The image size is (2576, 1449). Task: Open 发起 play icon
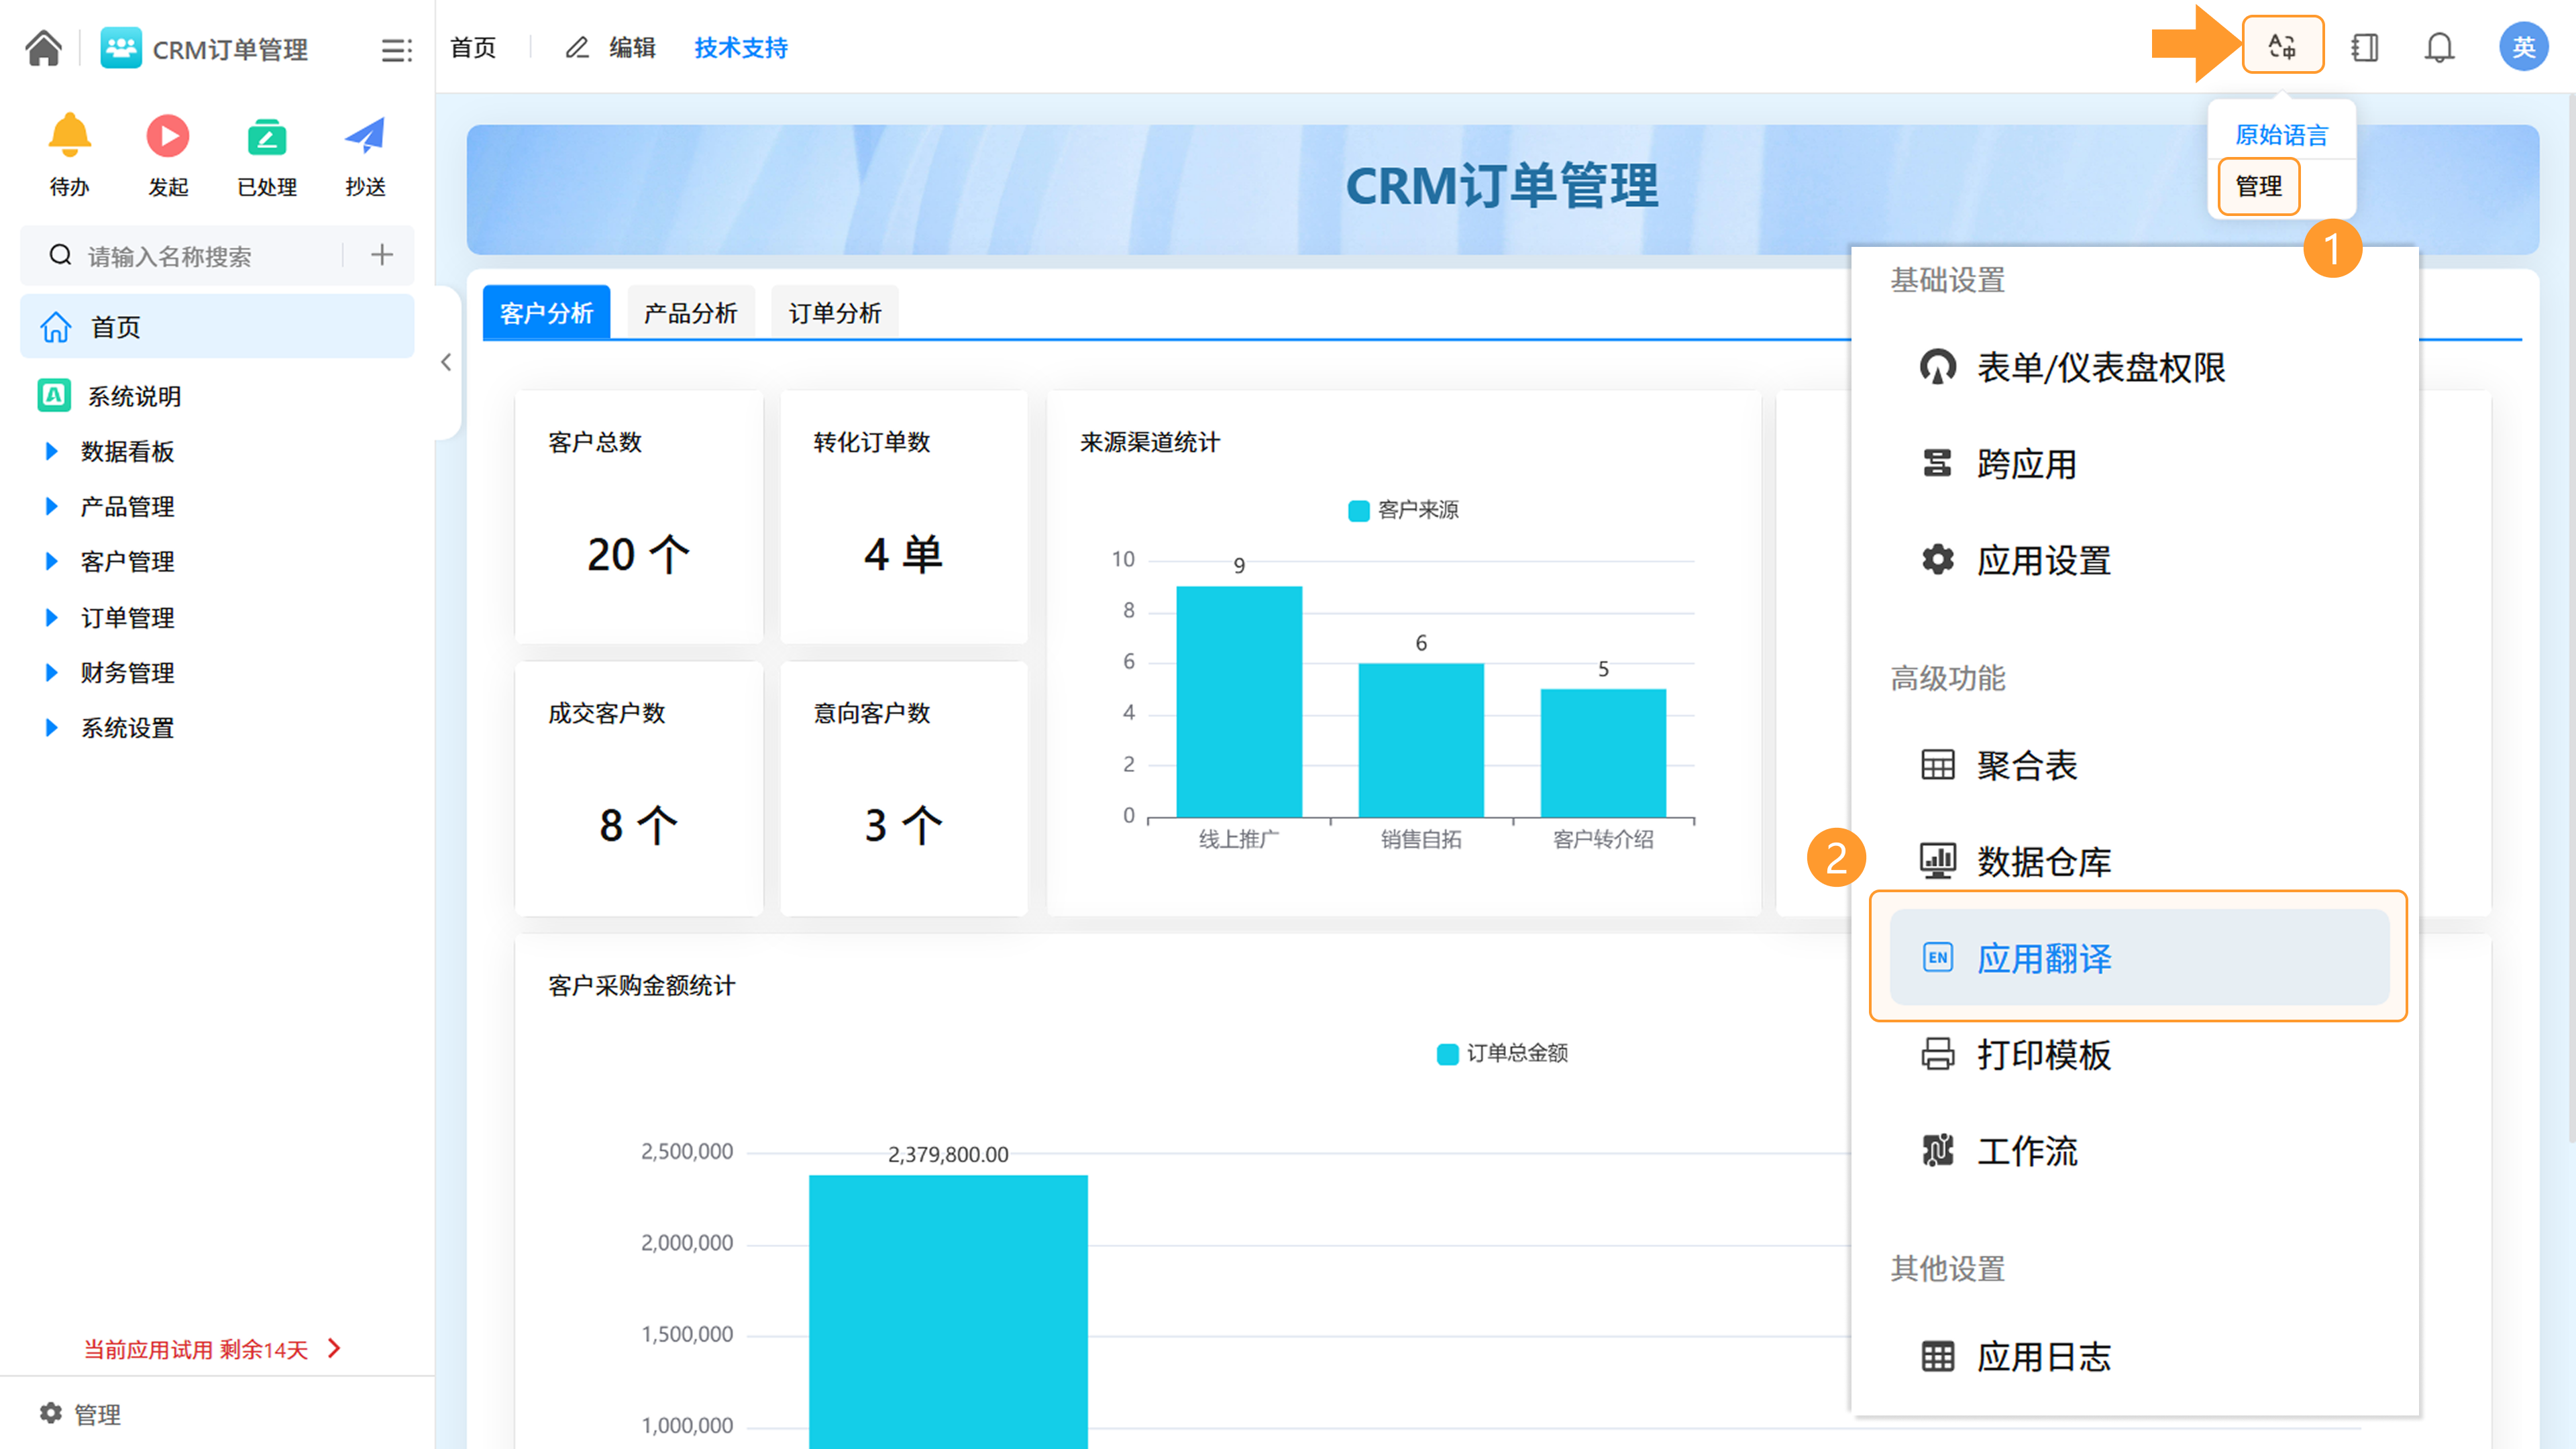[167, 136]
